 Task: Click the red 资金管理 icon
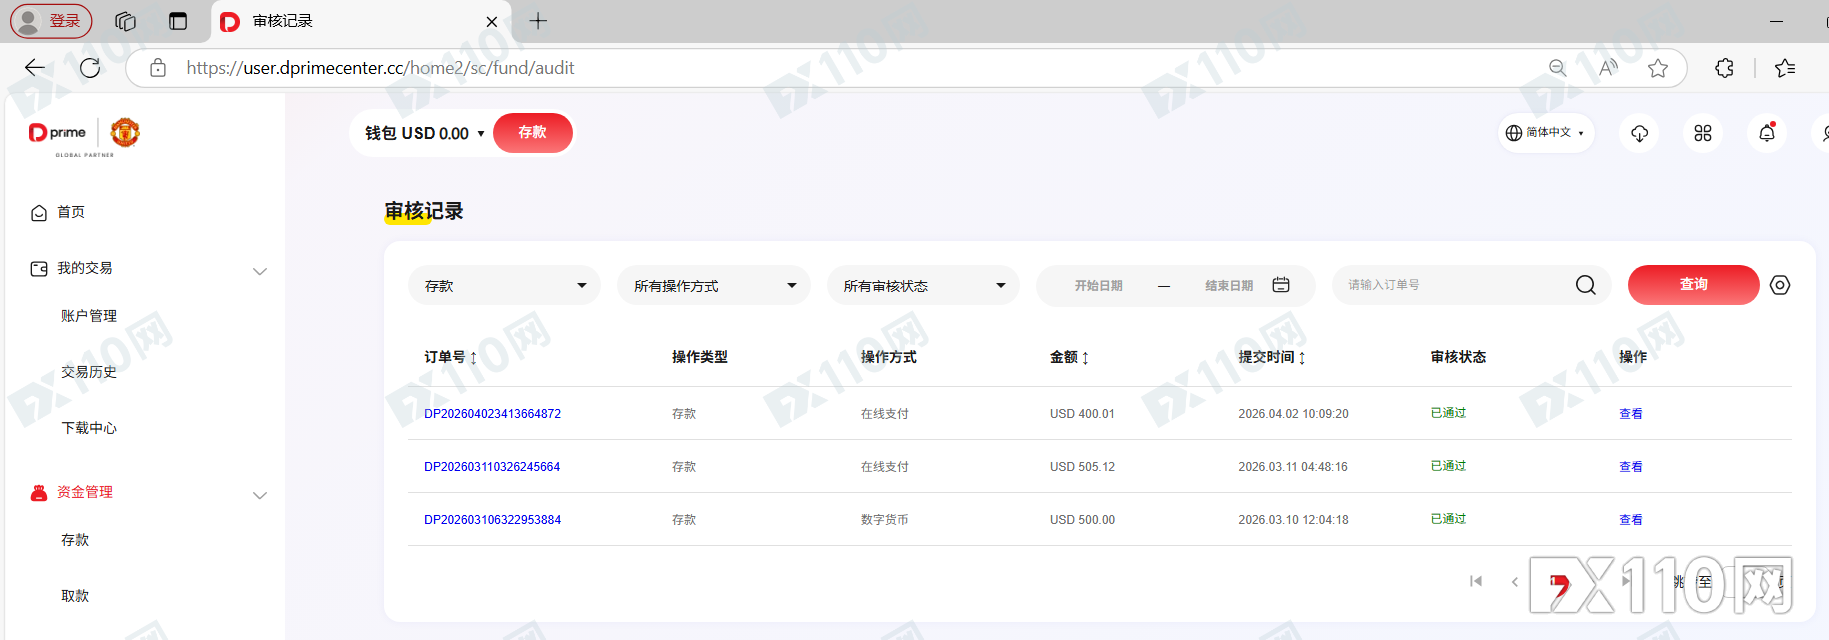click(39, 492)
